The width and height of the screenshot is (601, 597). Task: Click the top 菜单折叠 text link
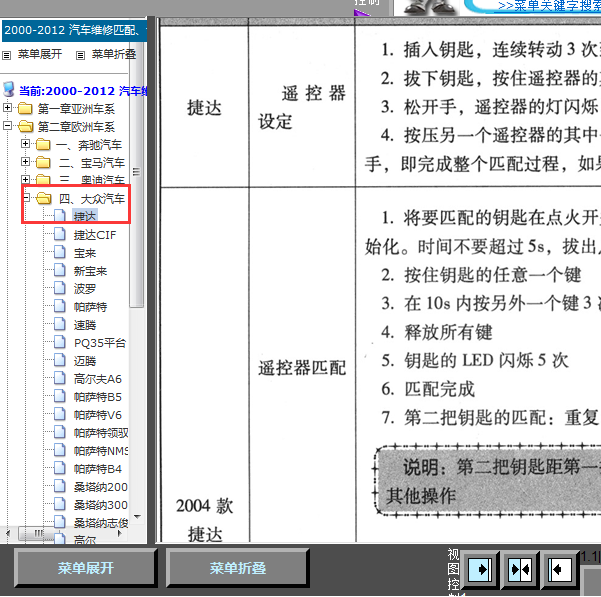click(x=114, y=54)
